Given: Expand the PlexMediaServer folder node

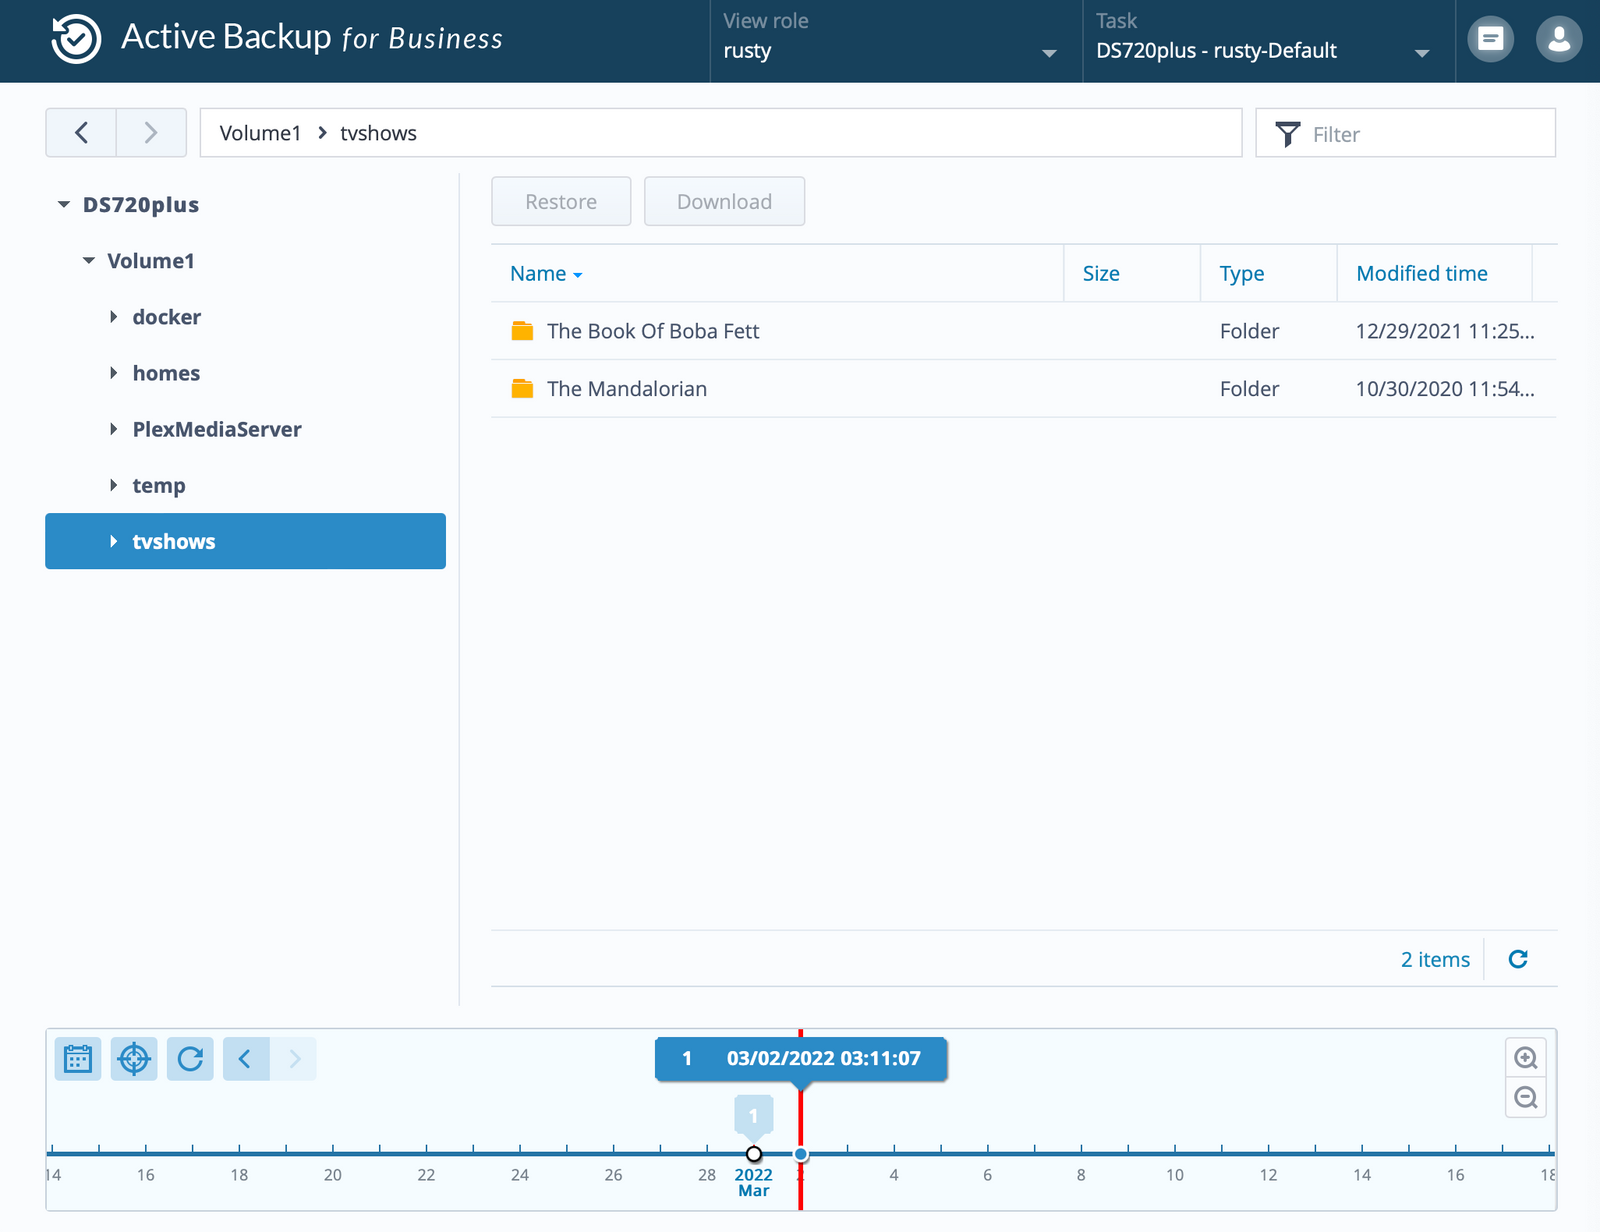Looking at the screenshot, I should (113, 429).
